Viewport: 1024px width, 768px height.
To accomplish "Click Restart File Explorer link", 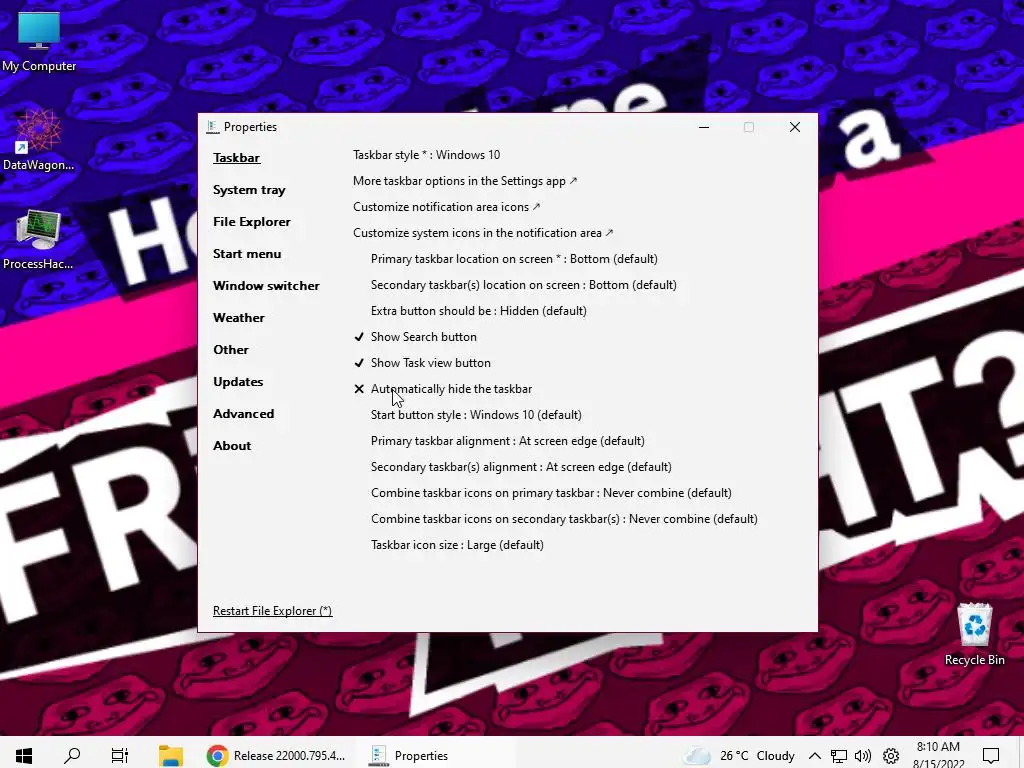I will [x=272, y=611].
